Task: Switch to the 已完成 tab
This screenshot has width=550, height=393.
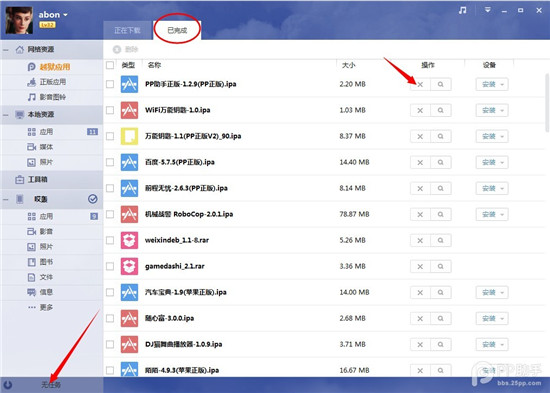Action: (x=177, y=31)
